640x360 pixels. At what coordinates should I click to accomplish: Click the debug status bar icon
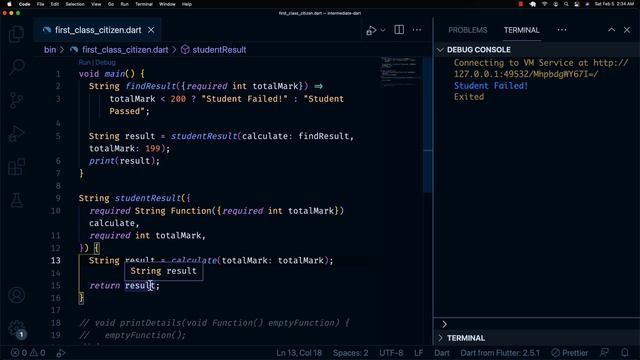click(60, 353)
